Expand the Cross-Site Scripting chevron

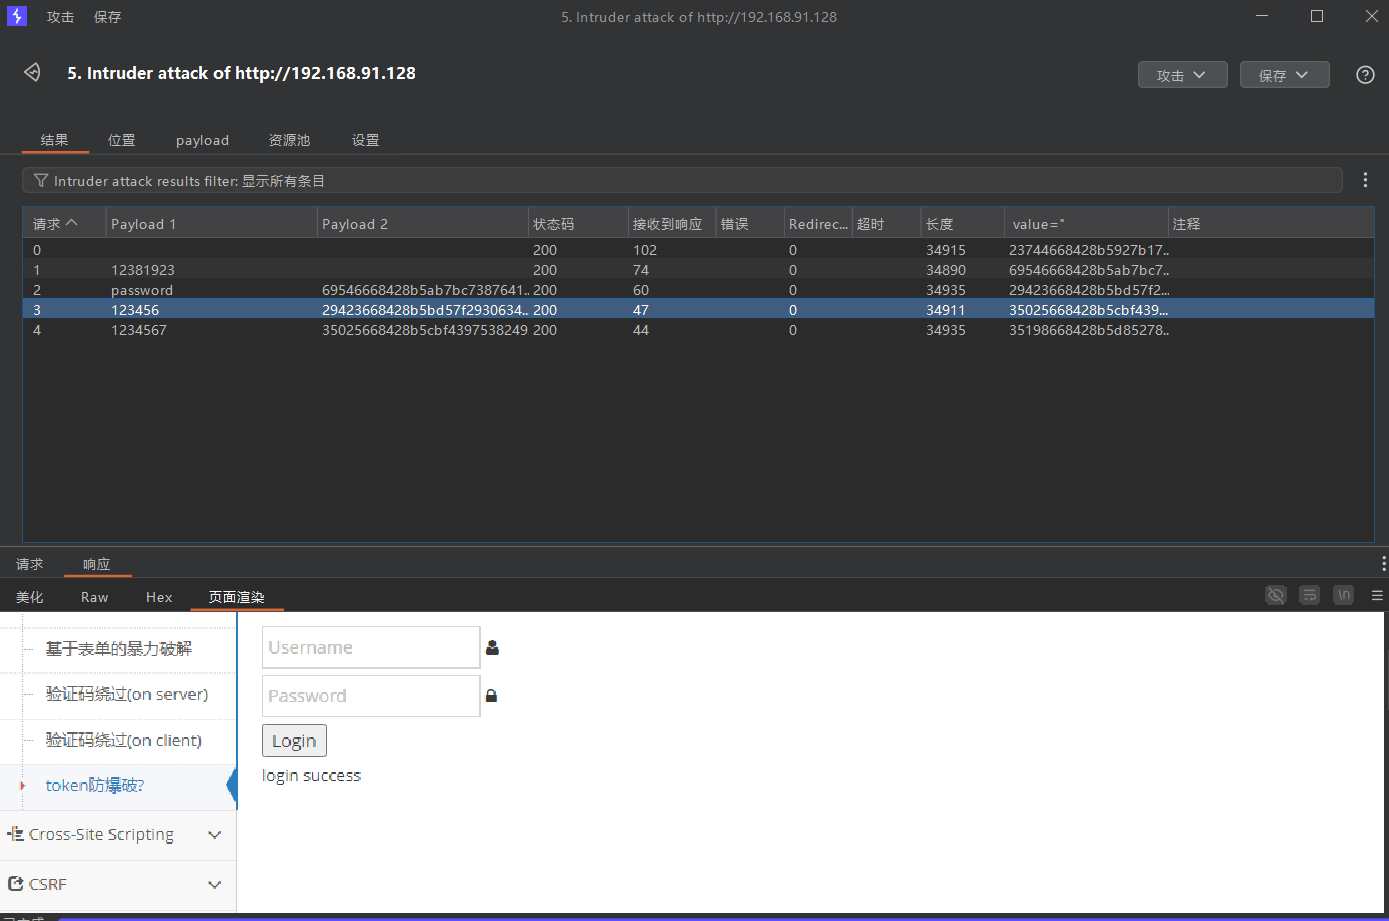coord(214,835)
